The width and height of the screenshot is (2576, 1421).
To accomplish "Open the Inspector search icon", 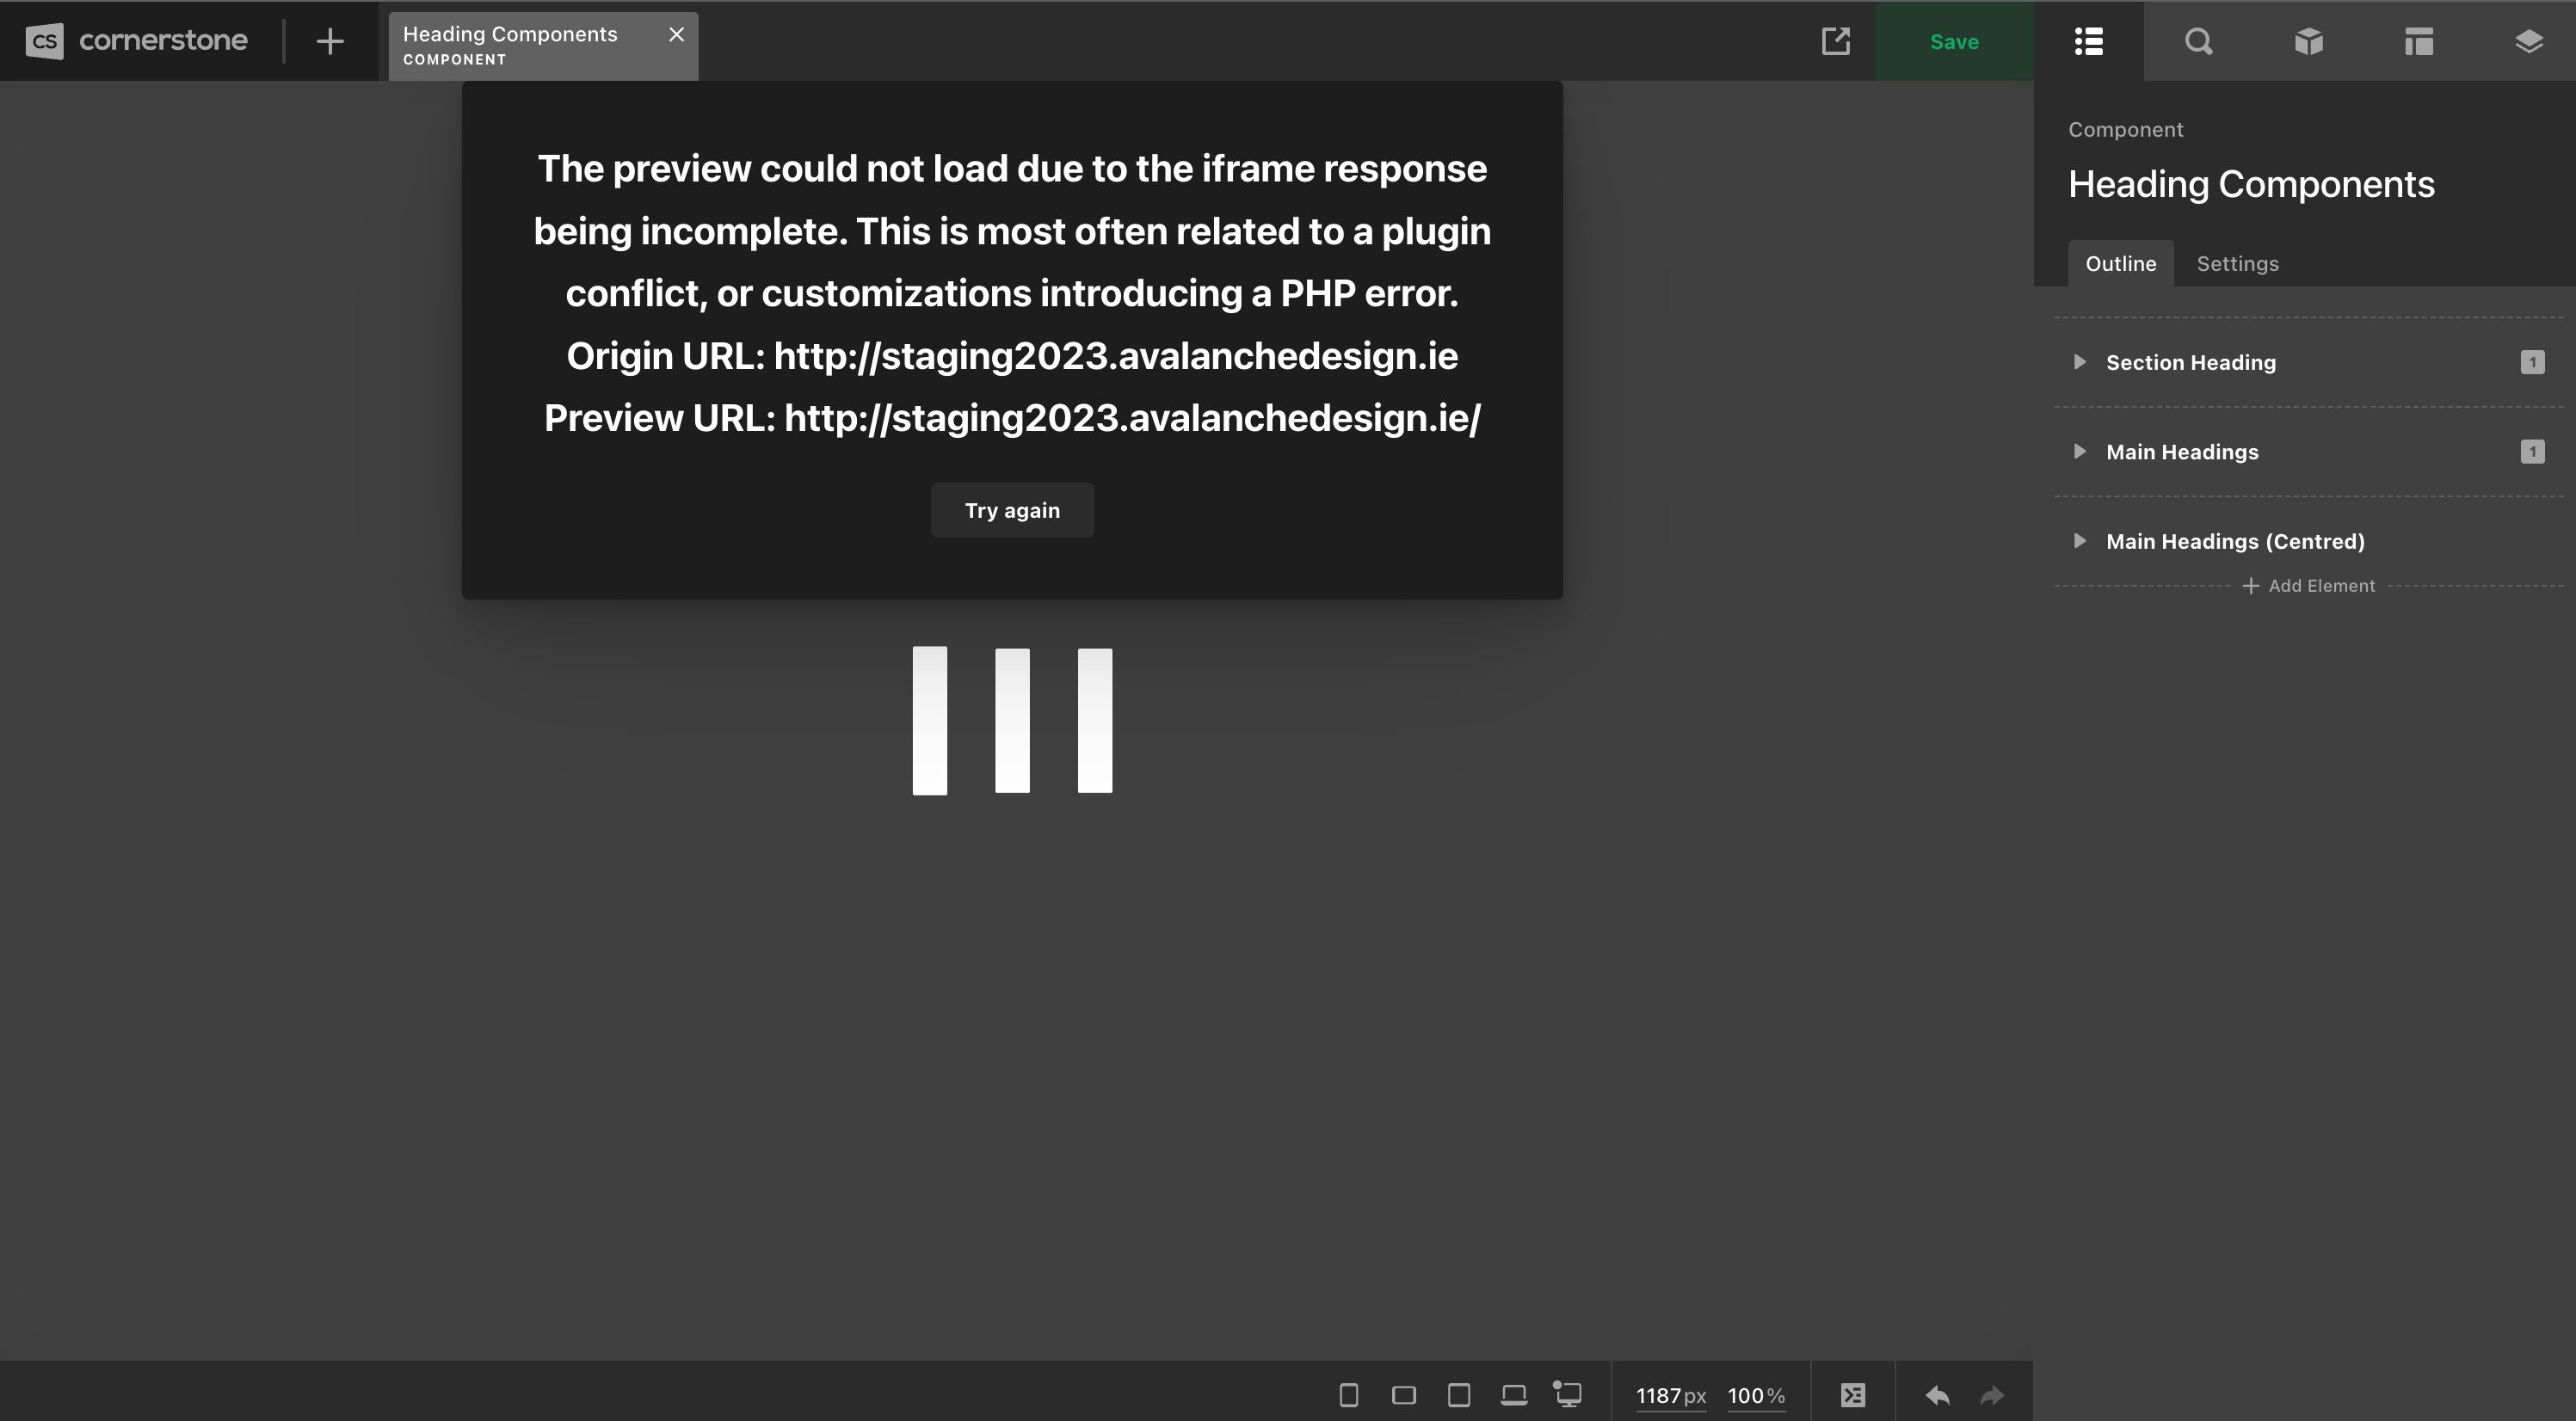I will coord(2198,41).
